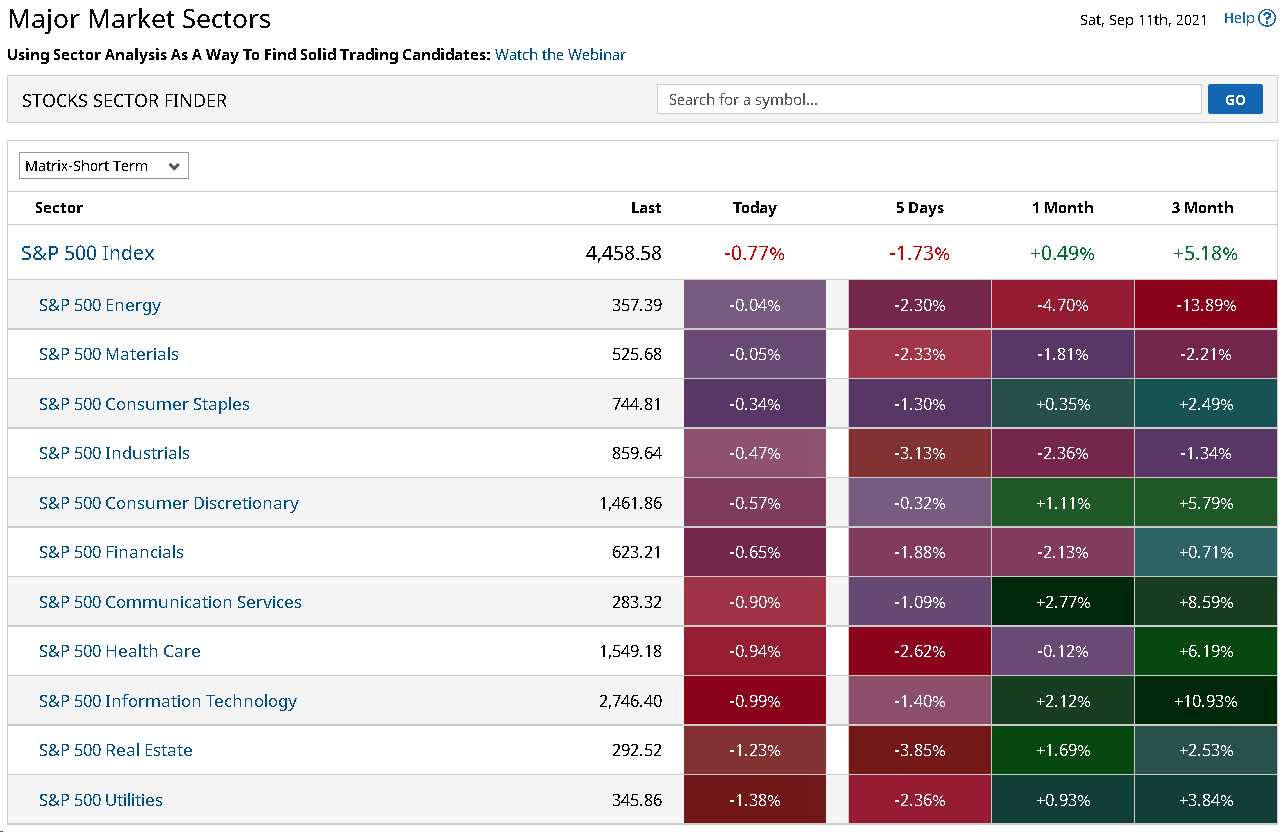The width and height of the screenshot is (1283, 832).
Task: Click Utilities' Today cell -1.38%
Action: click(x=755, y=800)
